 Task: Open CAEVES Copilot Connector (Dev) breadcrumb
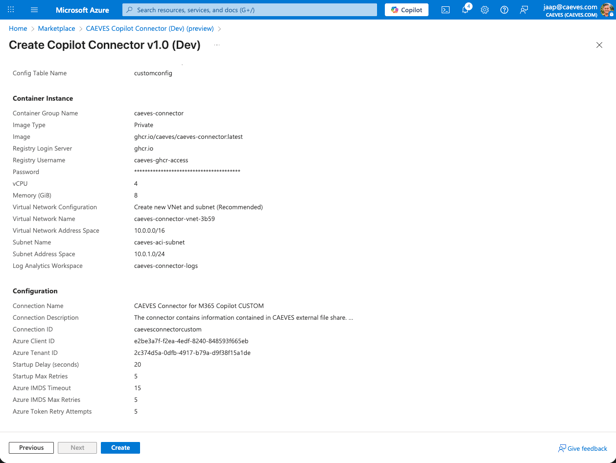coord(149,29)
